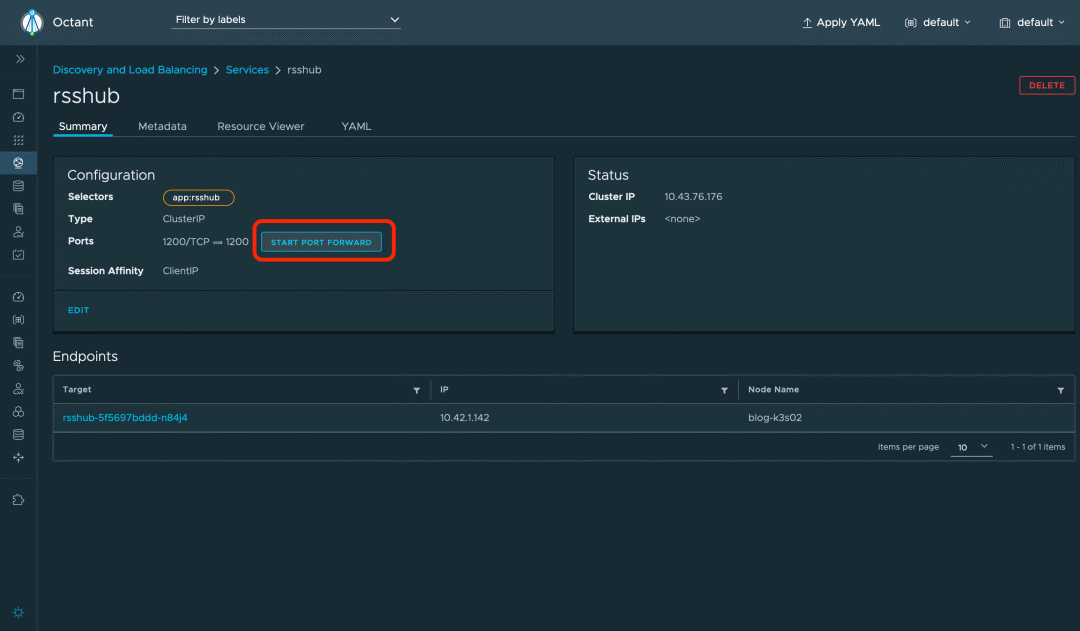The width and height of the screenshot is (1080, 631).
Task: Click Apply YAML text in header
Action: (x=848, y=23)
